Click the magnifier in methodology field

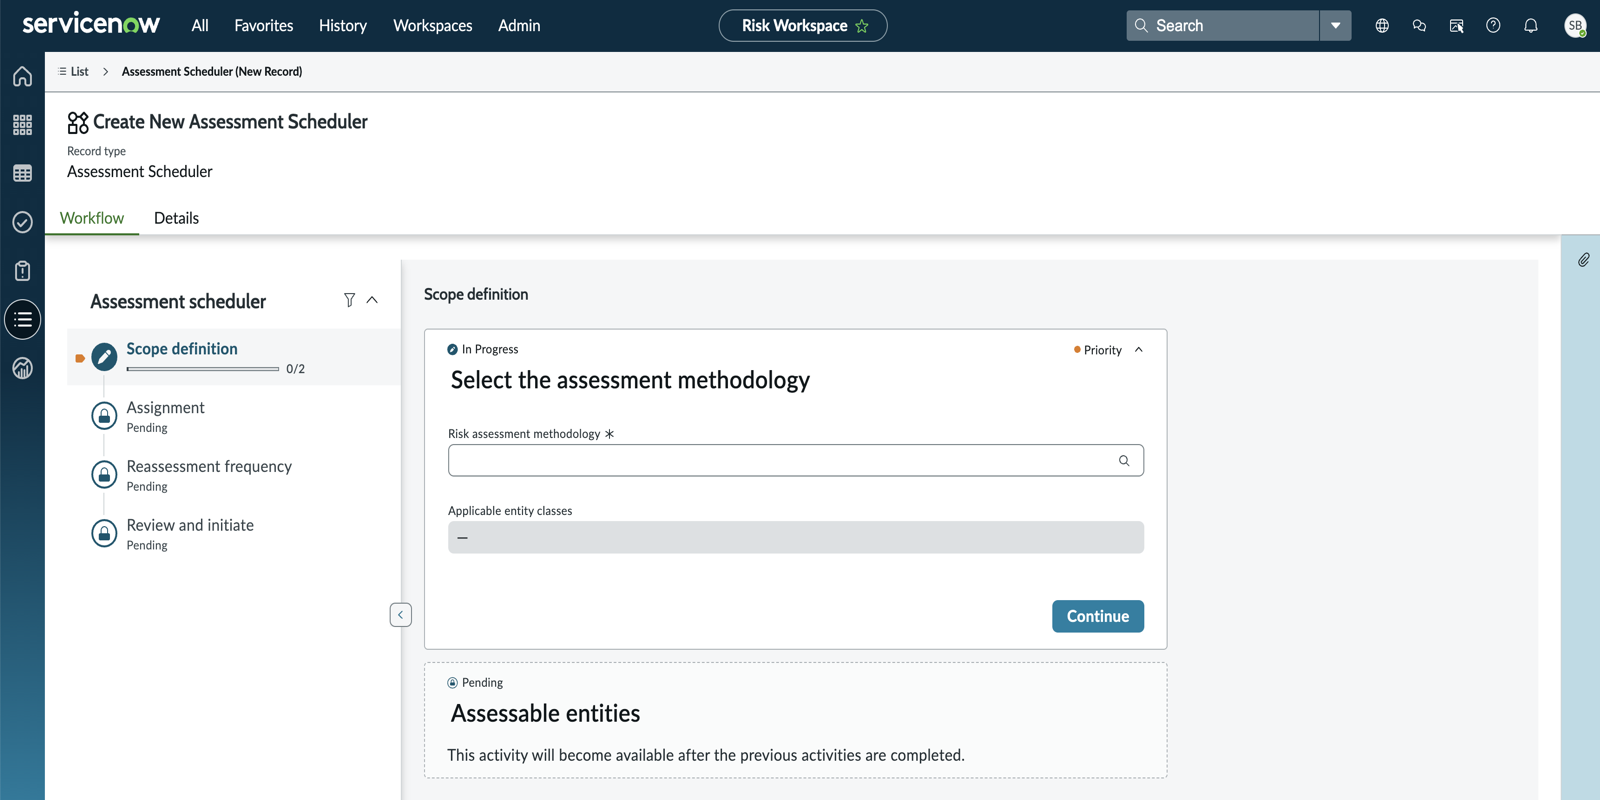(x=1124, y=461)
